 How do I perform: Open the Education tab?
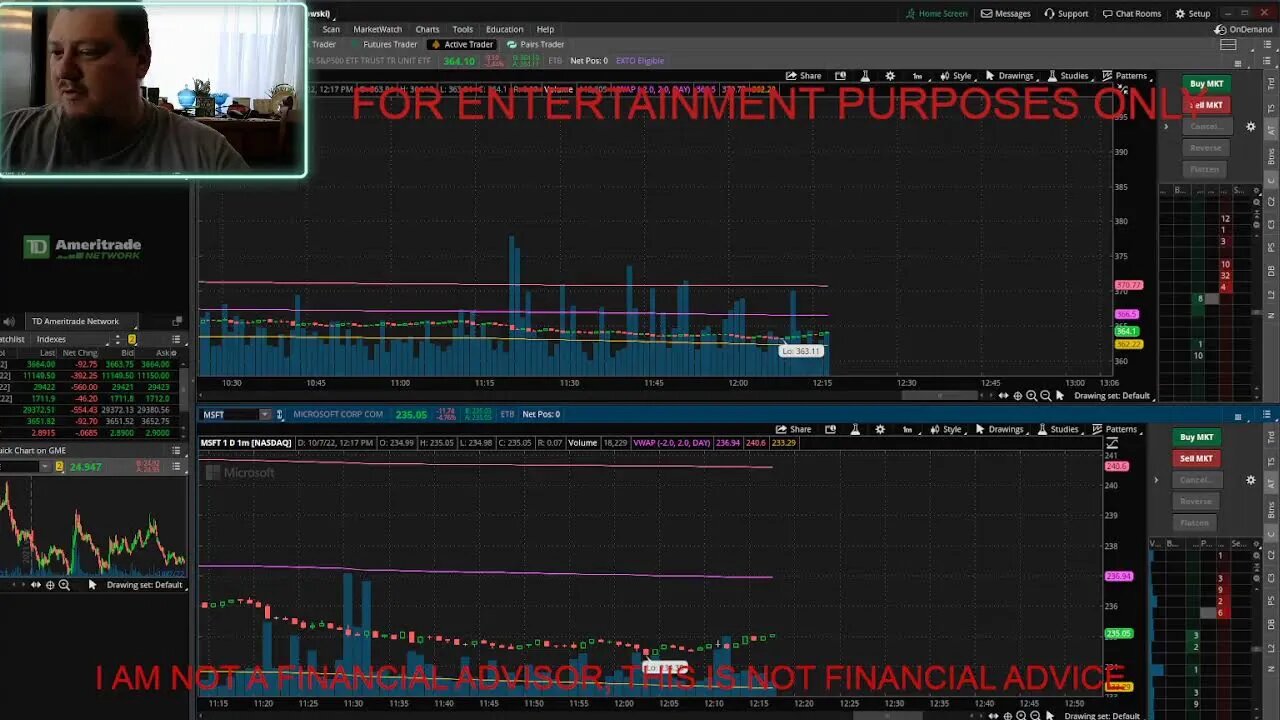(x=504, y=29)
